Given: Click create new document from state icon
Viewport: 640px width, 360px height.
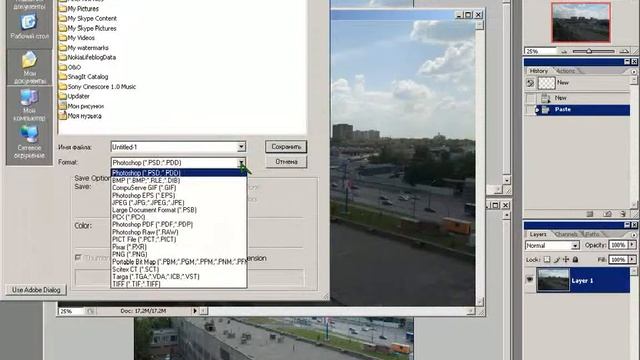Looking at the screenshot, I should [x=589, y=214].
